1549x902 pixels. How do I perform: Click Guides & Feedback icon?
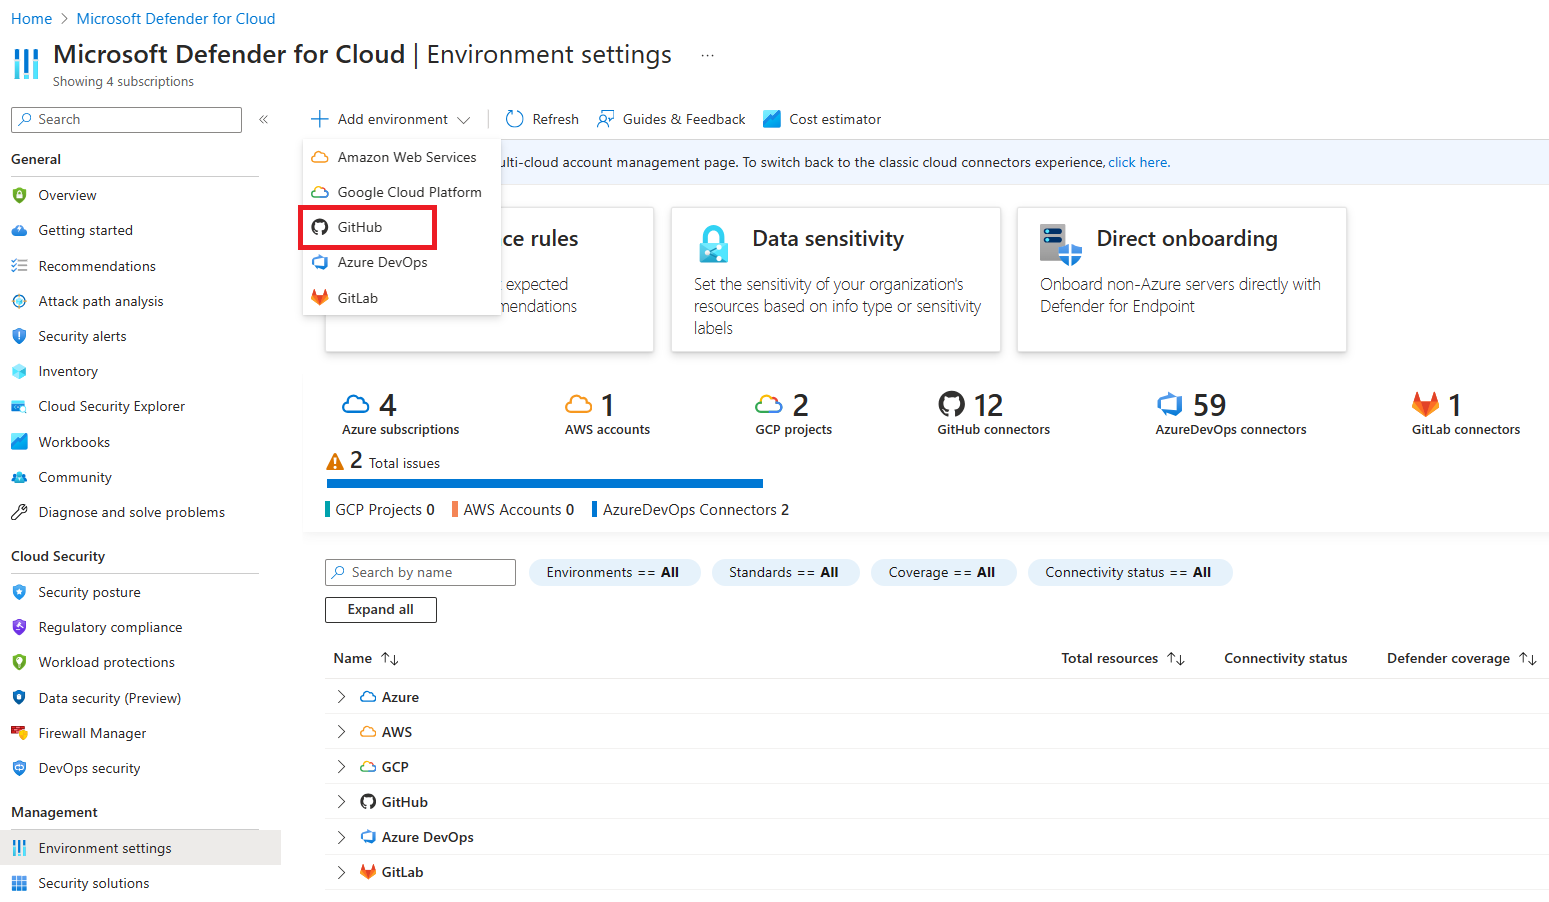tap(606, 119)
